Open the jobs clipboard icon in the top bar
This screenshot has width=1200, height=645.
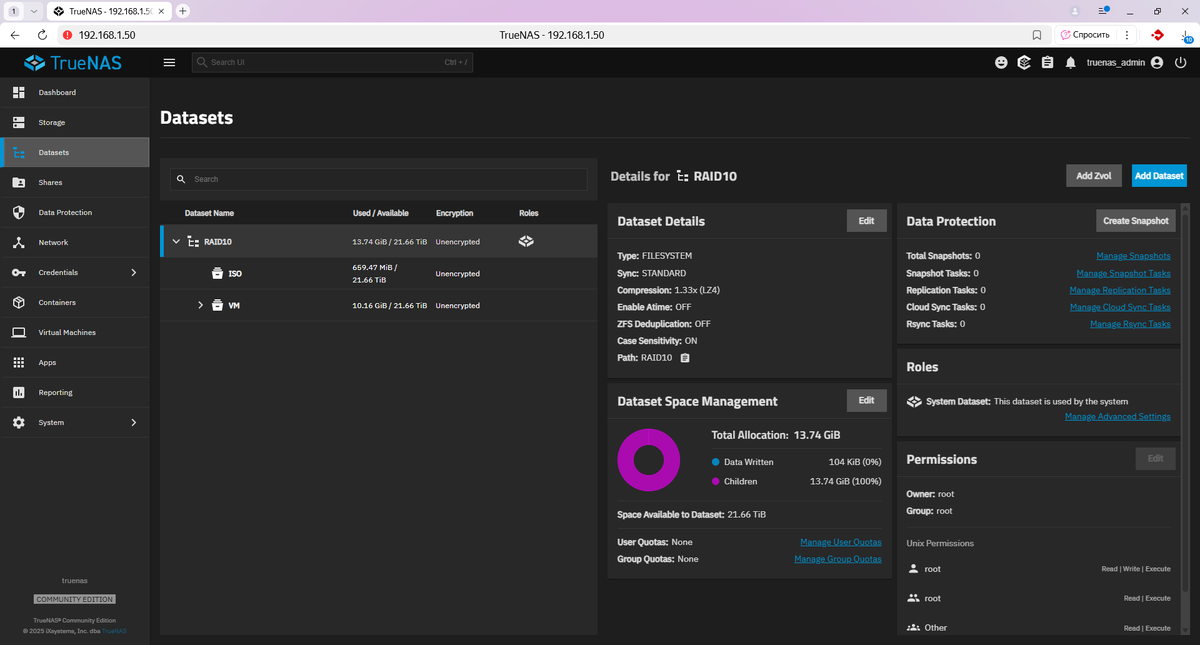1047,62
